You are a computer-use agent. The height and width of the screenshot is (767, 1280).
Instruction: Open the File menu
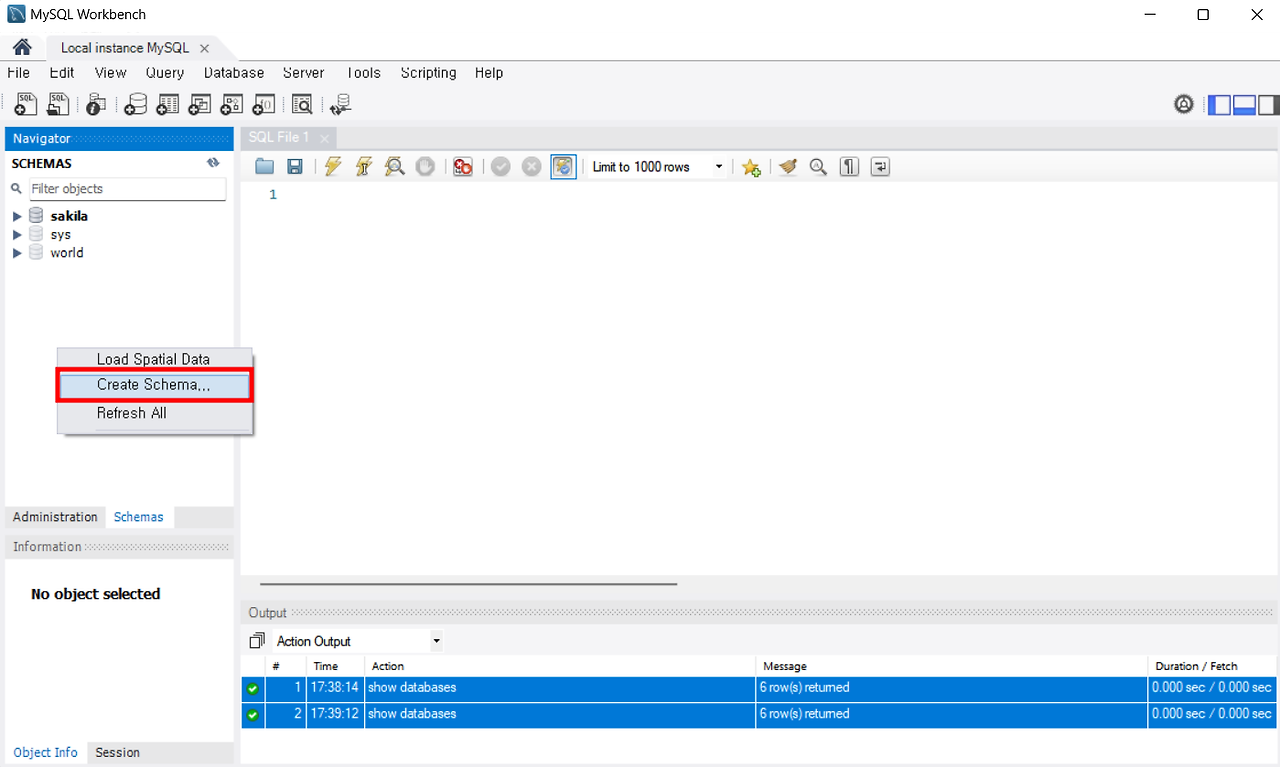point(18,73)
